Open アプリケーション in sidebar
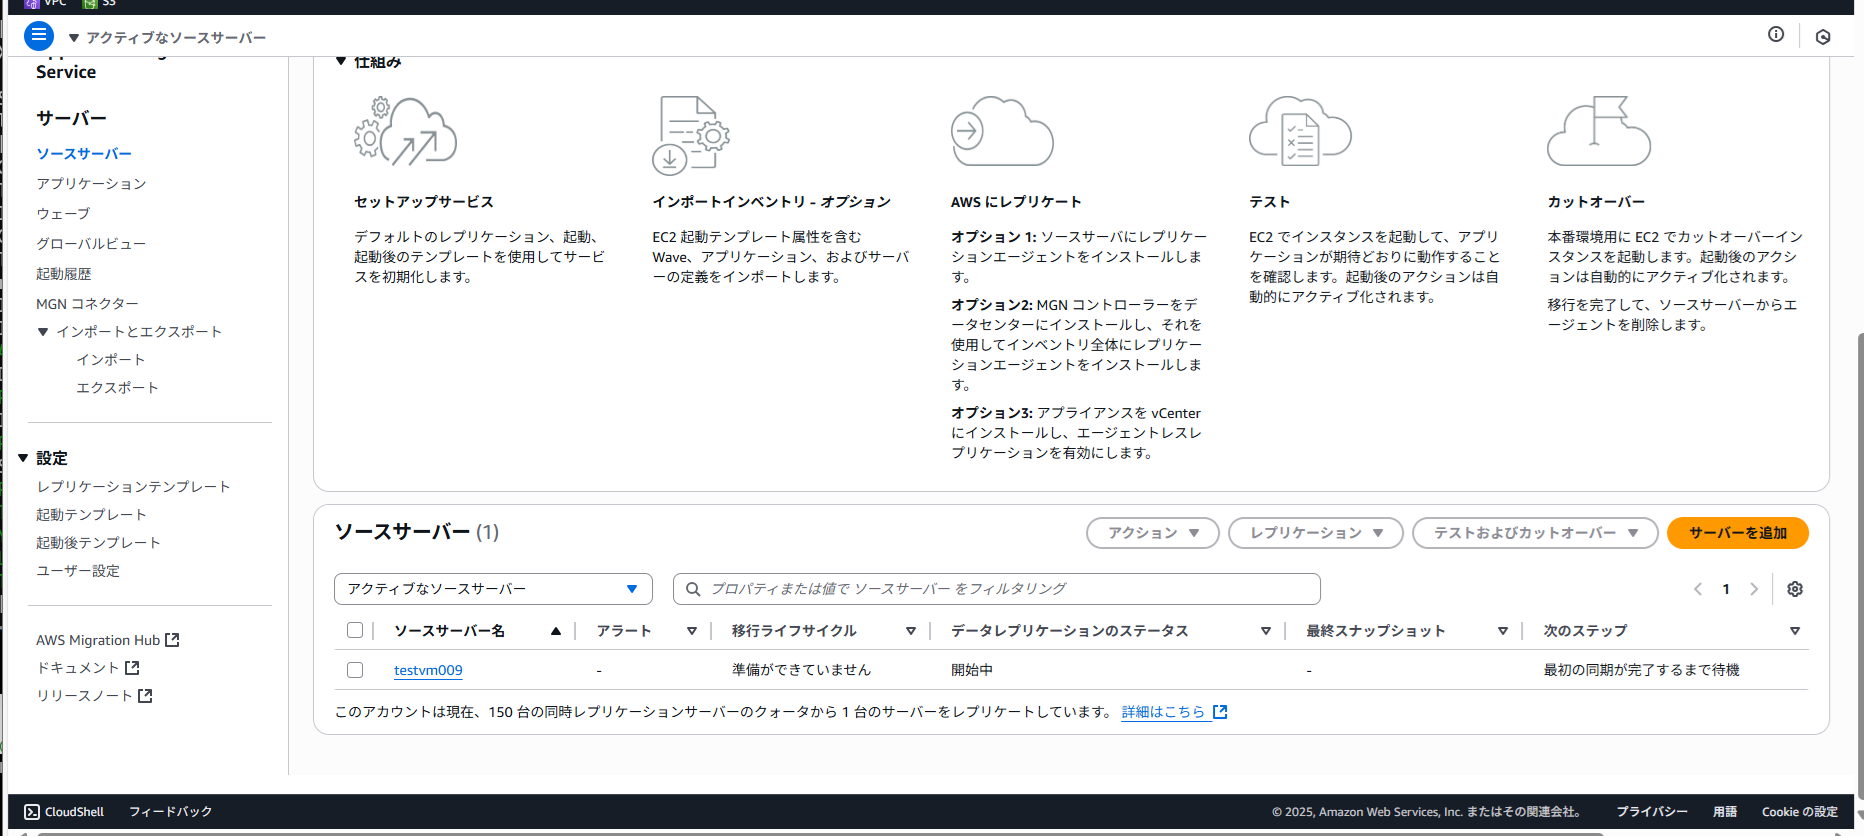 click(91, 184)
